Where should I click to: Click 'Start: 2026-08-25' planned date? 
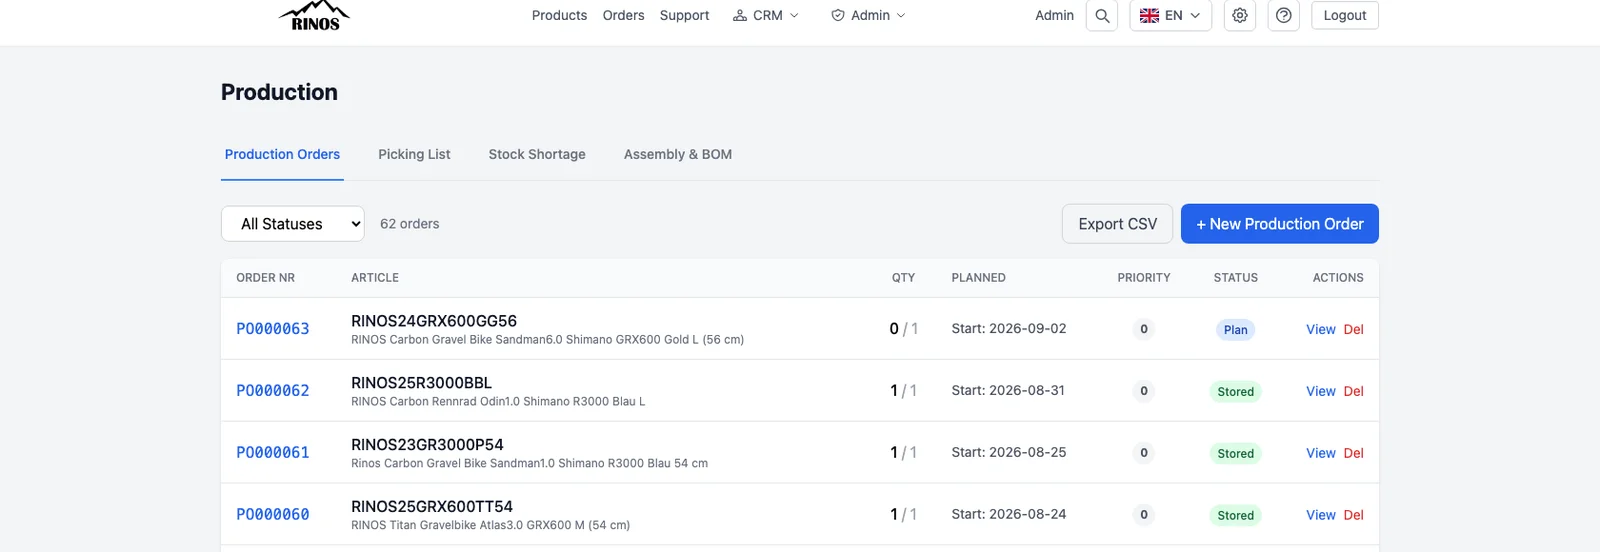(x=1009, y=452)
